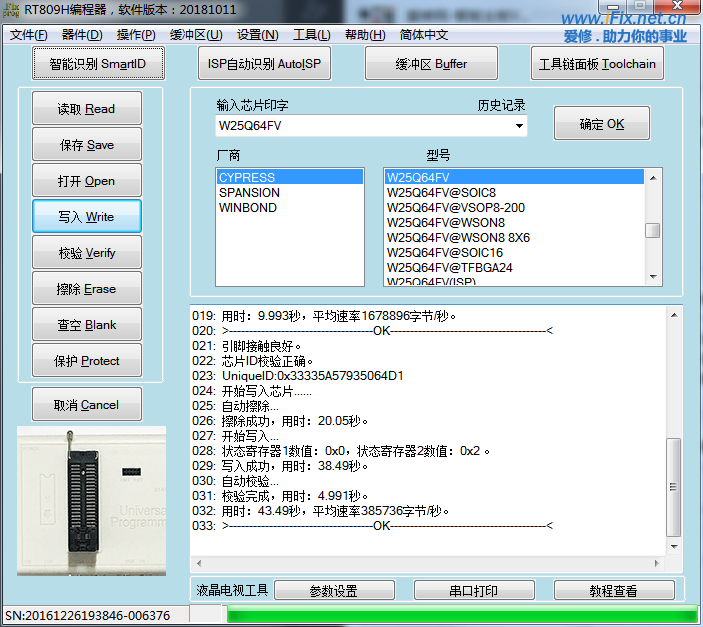Click the green progress bar
The image size is (703, 627).
[x=461, y=614]
